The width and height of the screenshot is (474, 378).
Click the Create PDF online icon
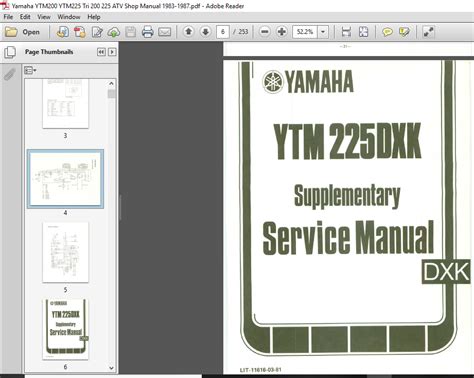62,32
